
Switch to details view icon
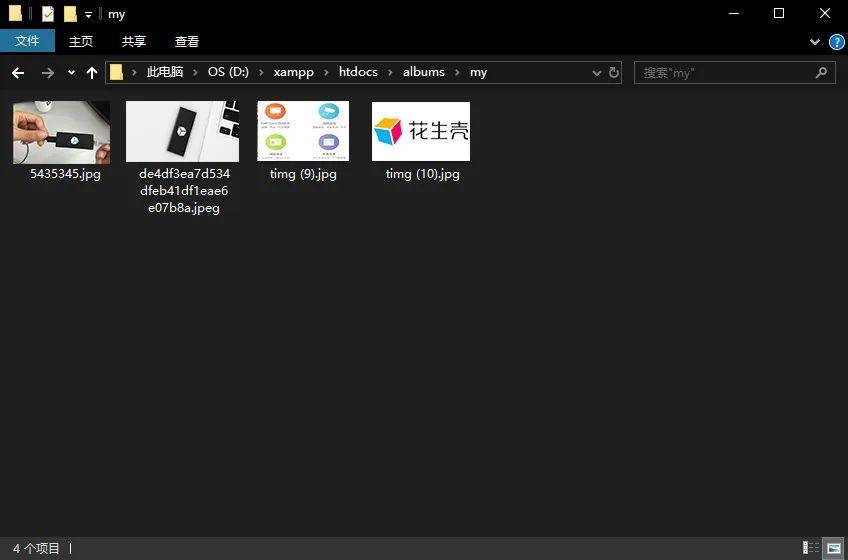coord(811,548)
